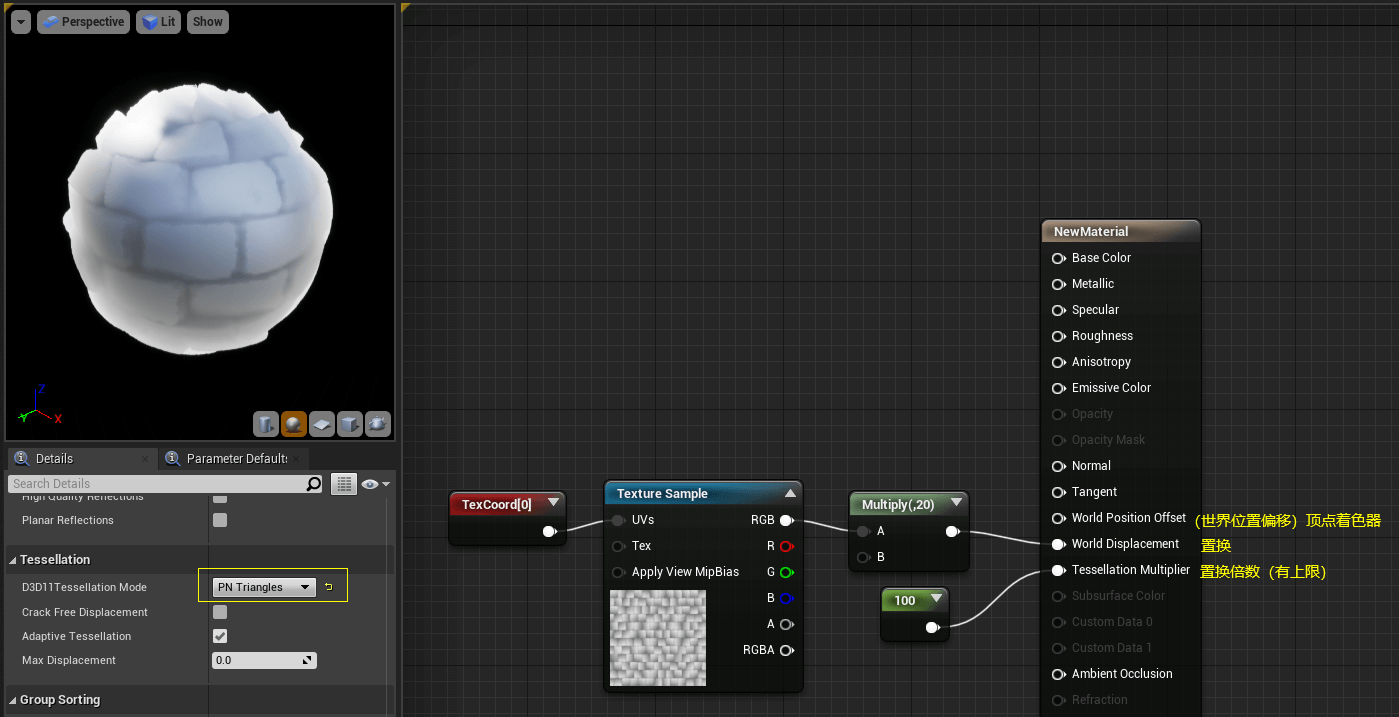The image size is (1399, 717).
Task: Click the Max Displacement value field
Action: click(x=264, y=660)
